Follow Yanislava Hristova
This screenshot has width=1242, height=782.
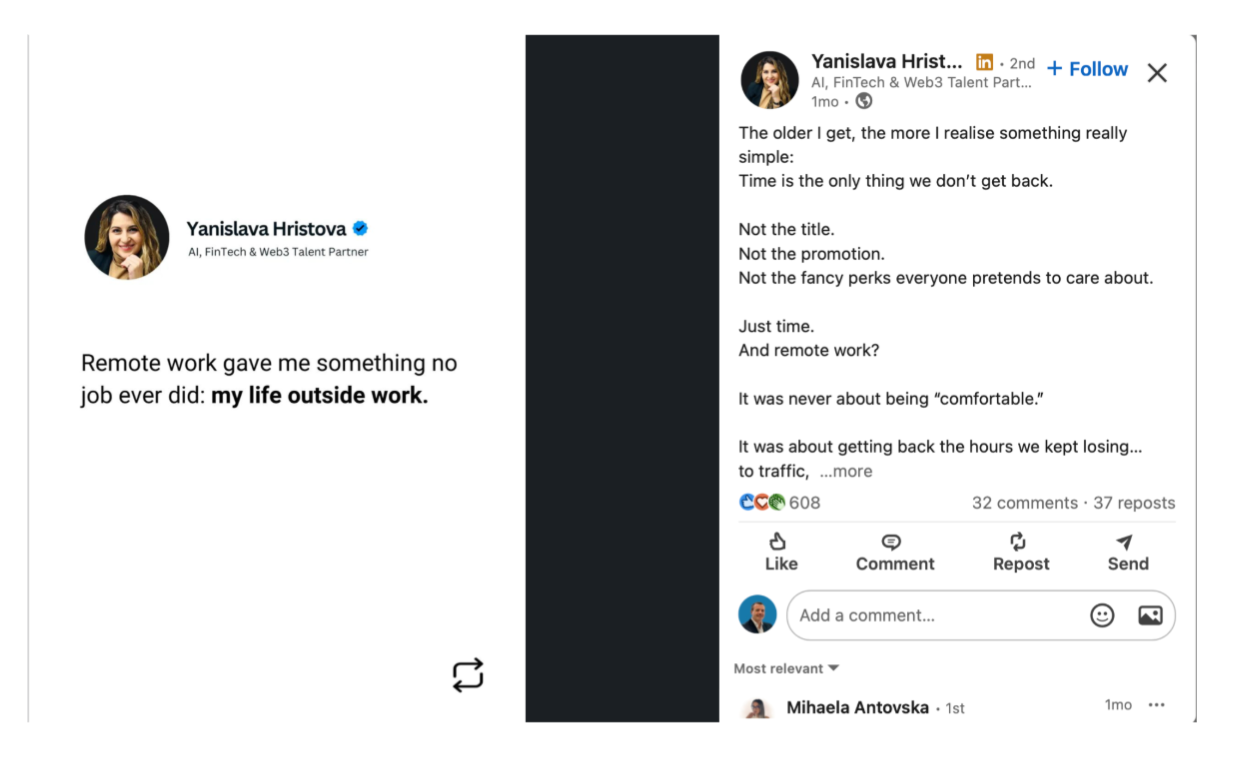pos(1087,69)
